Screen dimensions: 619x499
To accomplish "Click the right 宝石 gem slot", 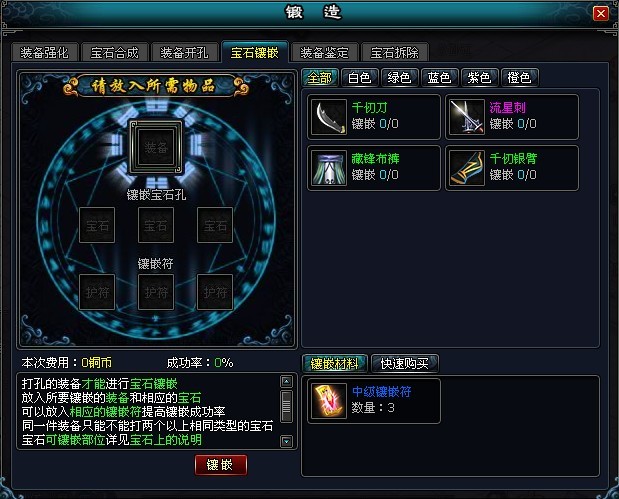I will (215, 225).
